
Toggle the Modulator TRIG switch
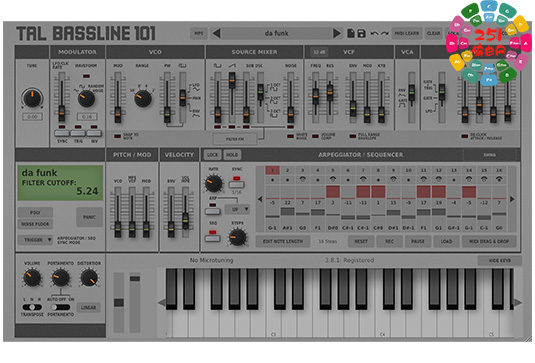78,133
